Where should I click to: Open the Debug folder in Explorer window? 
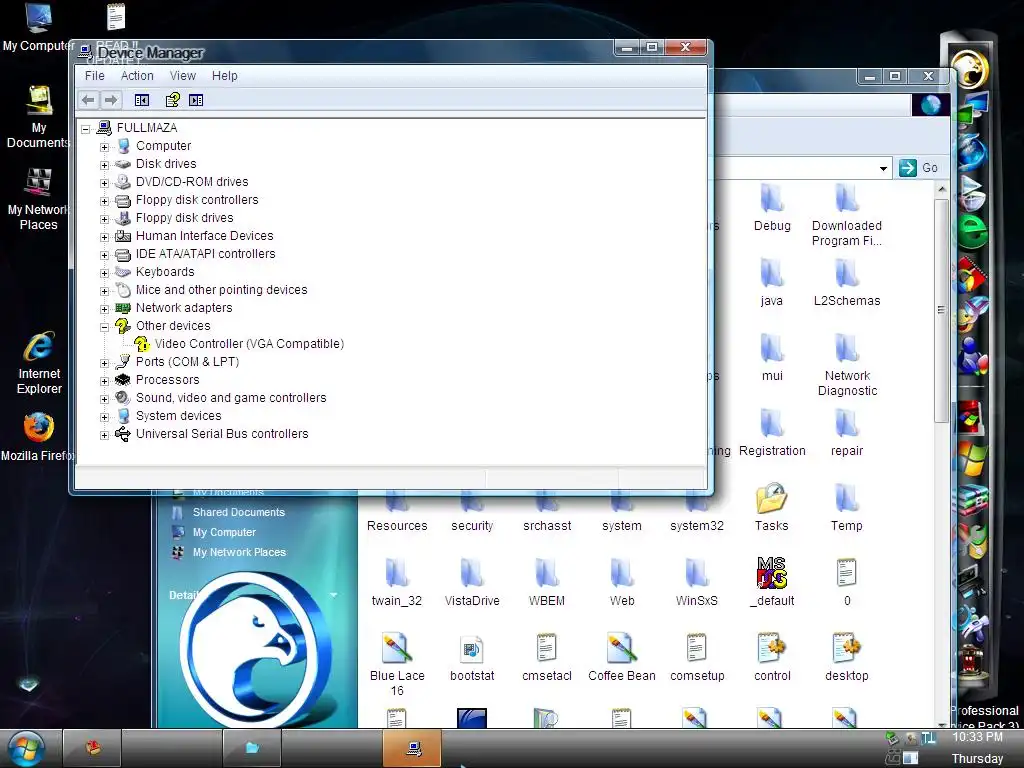click(772, 208)
